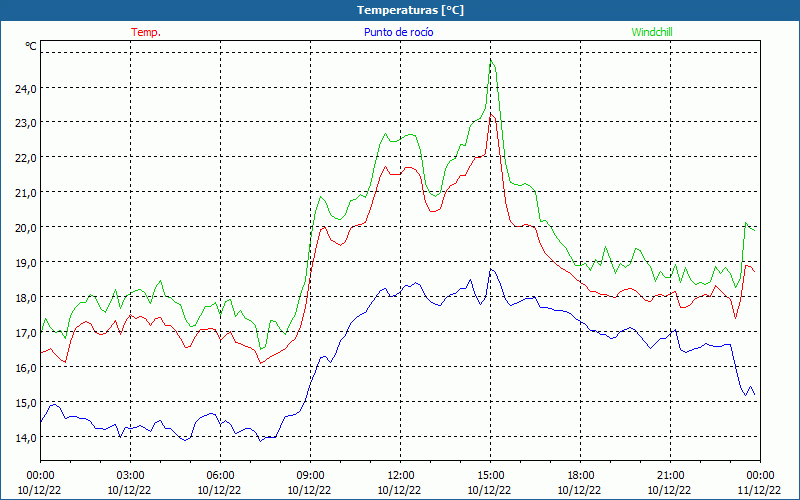
Task: Click the 14,0 y-axis value
Action: (x=25, y=438)
